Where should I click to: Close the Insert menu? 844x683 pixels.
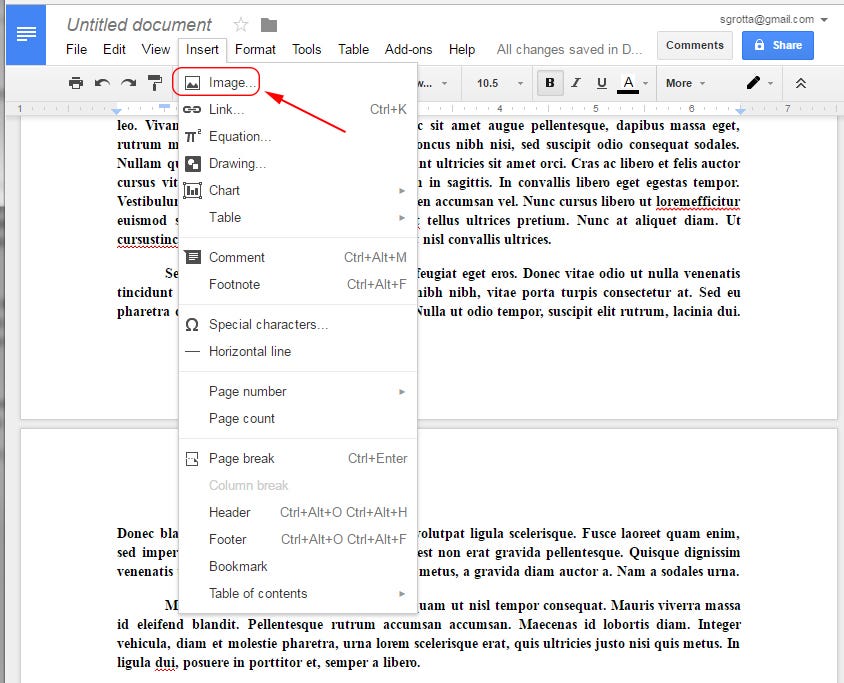(202, 50)
